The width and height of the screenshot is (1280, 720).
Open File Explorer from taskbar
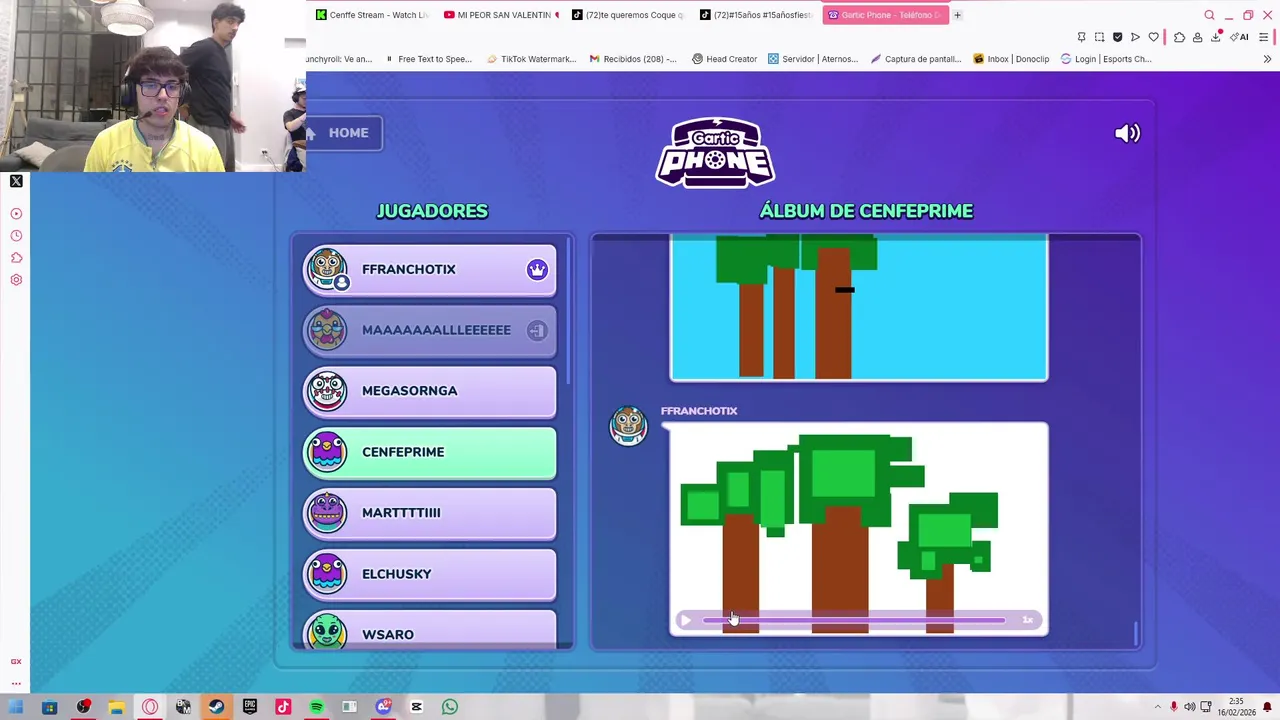(116, 708)
